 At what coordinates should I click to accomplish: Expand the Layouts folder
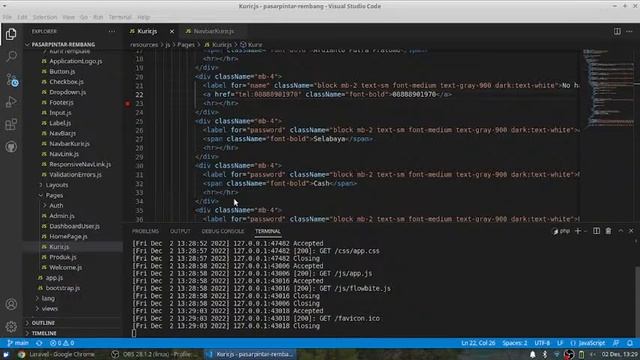tap(57, 185)
